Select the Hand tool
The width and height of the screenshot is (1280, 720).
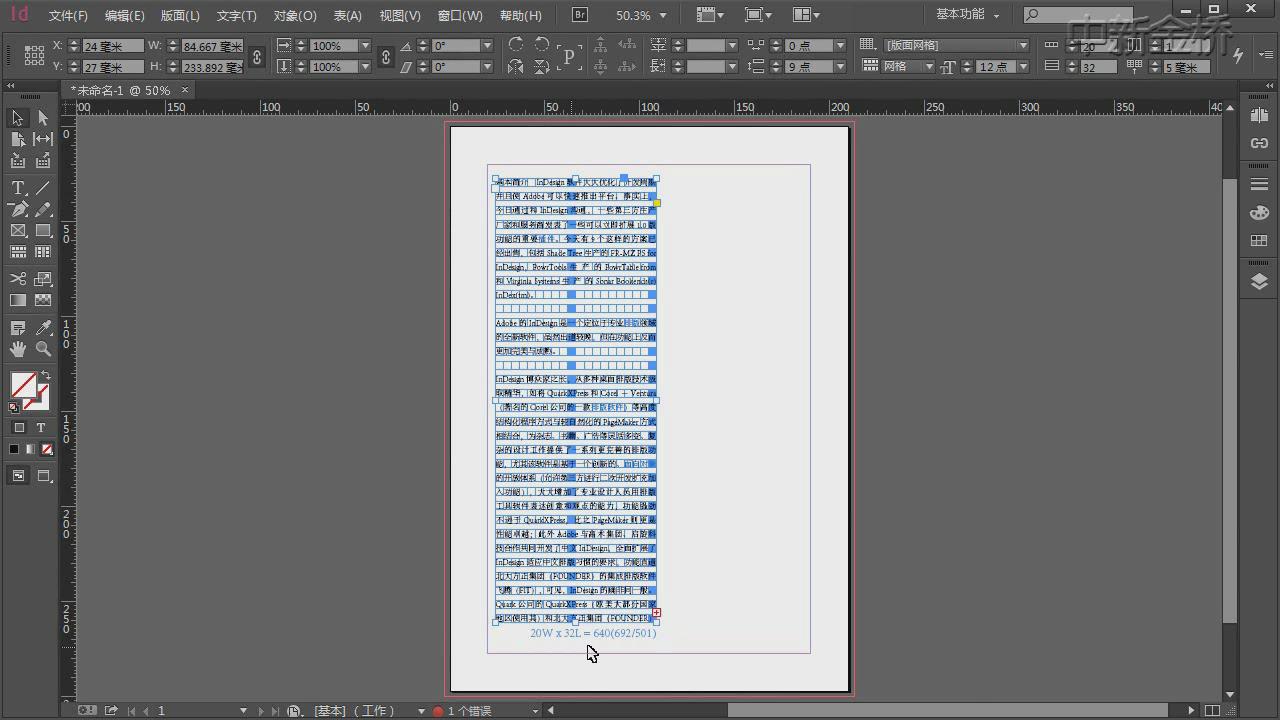(18, 349)
